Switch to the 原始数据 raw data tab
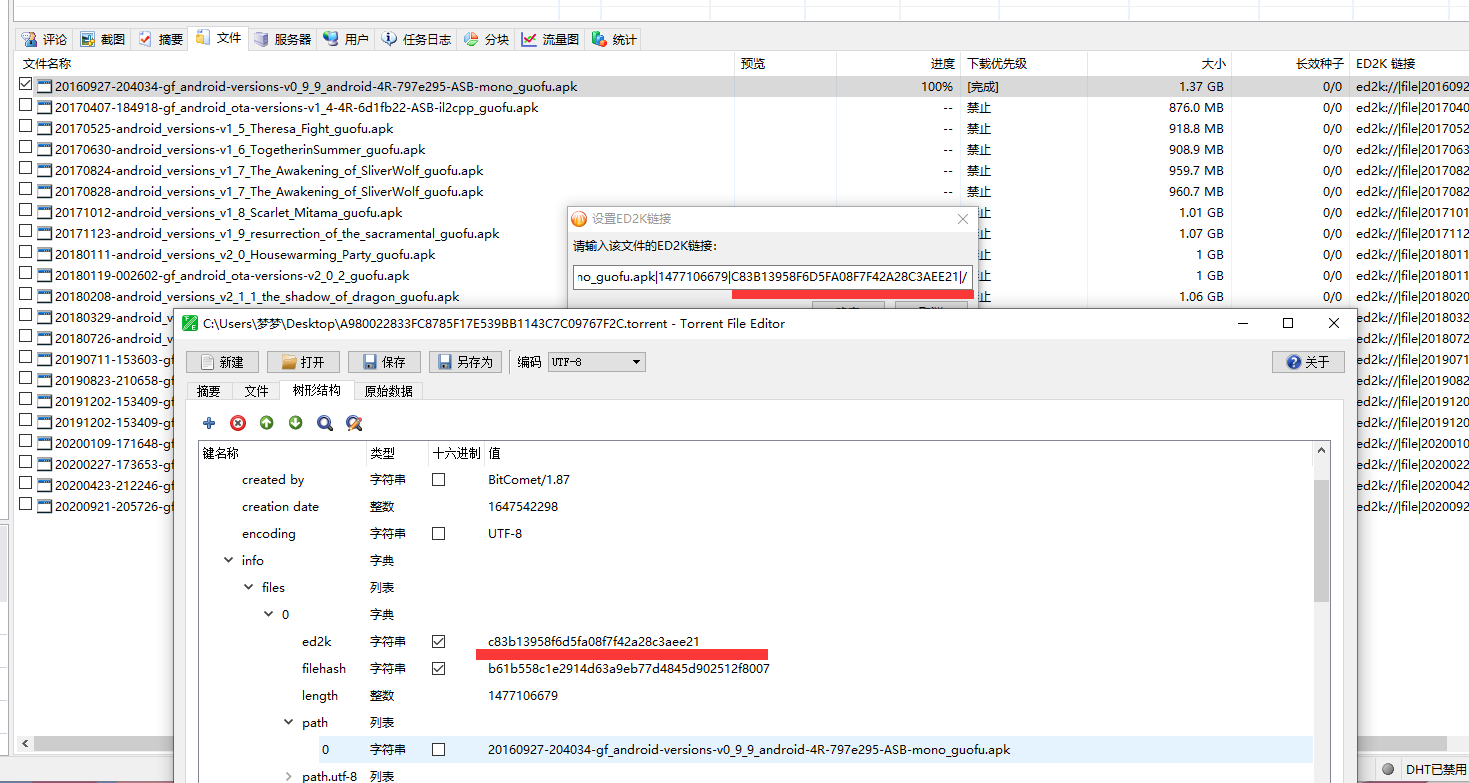Viewport: 1469px width, 783px height. coord(386,391)
